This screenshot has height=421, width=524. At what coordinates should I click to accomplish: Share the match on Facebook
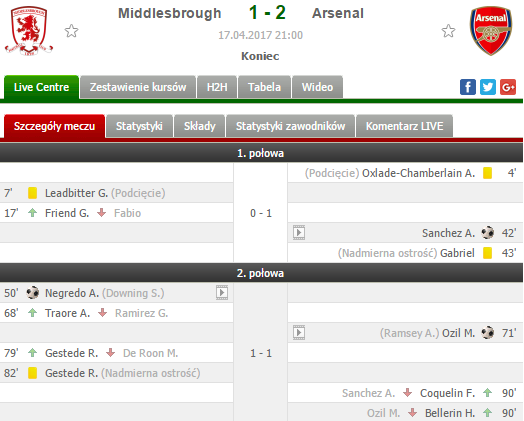pyautogui.click(x=468, y=87)
